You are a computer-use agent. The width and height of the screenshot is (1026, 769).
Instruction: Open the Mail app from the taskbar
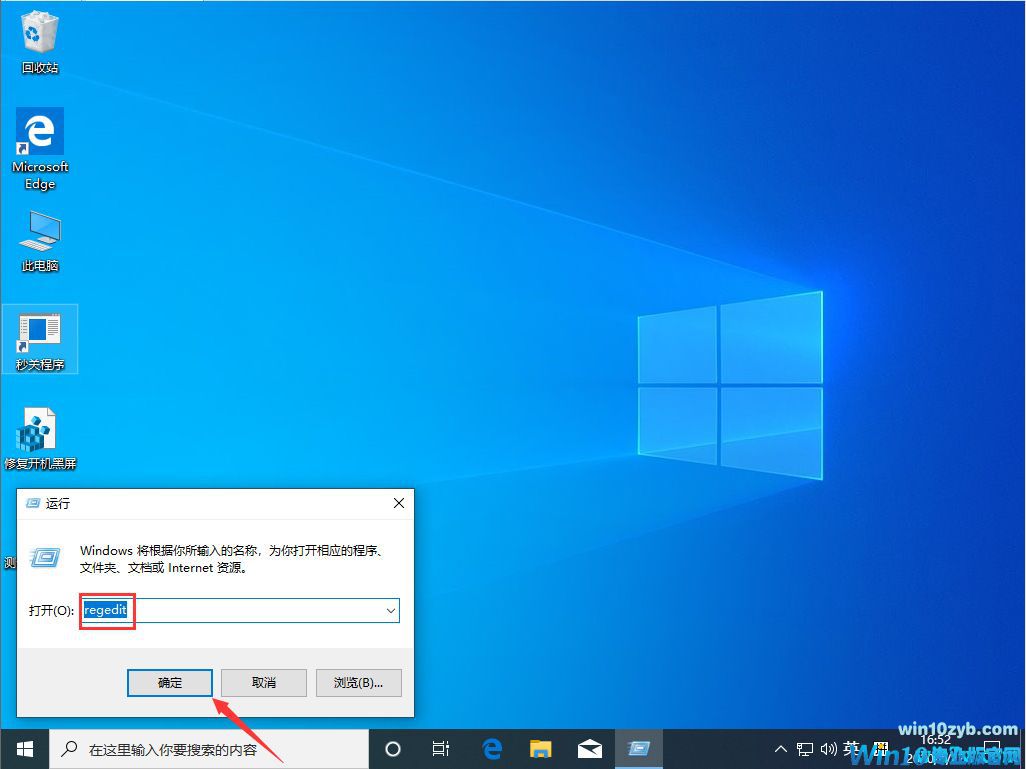[589, 748]
